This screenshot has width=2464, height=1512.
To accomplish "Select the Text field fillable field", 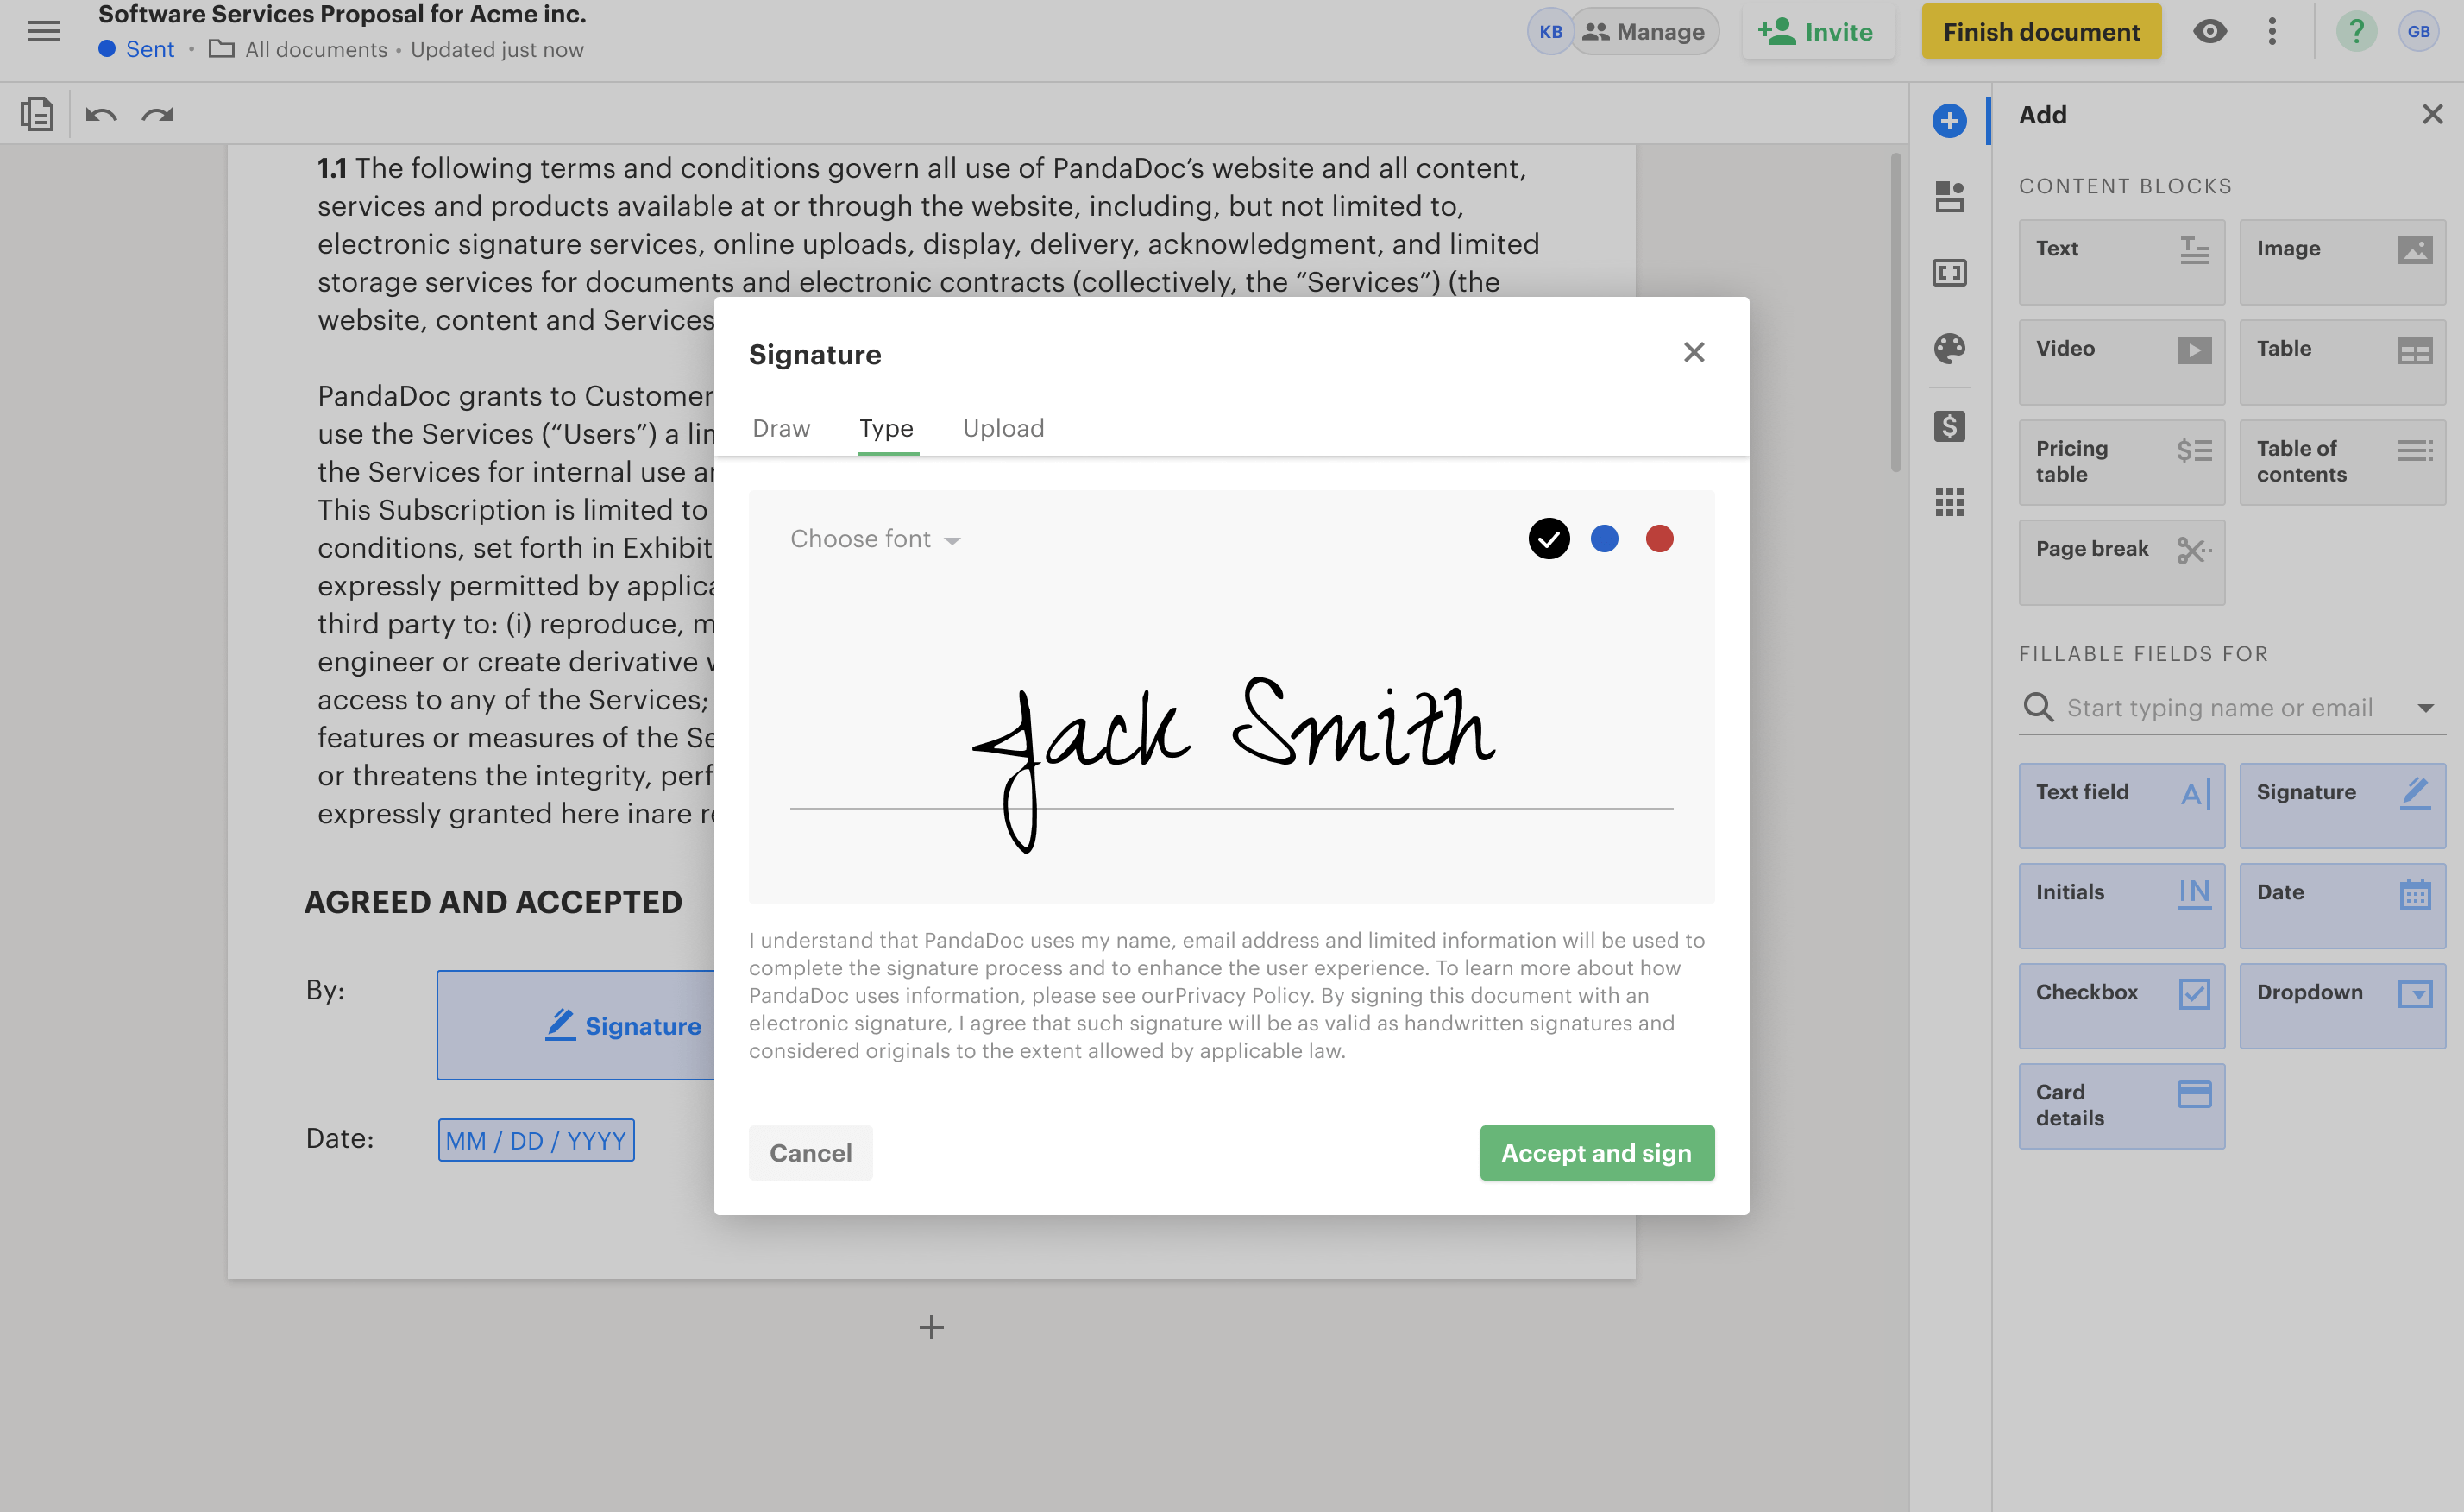I will point(2121,806).
